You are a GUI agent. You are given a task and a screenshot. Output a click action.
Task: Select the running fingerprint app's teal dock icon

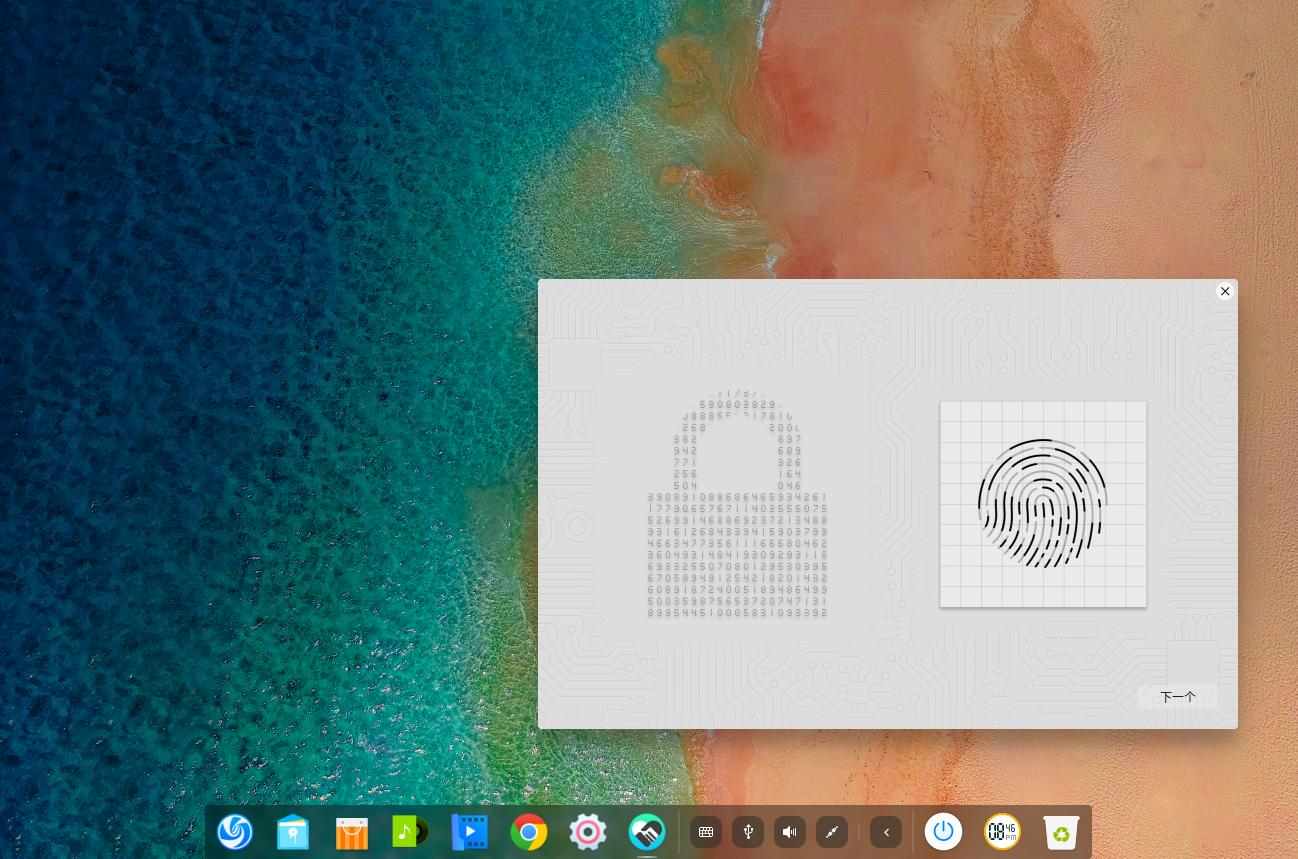647,832
